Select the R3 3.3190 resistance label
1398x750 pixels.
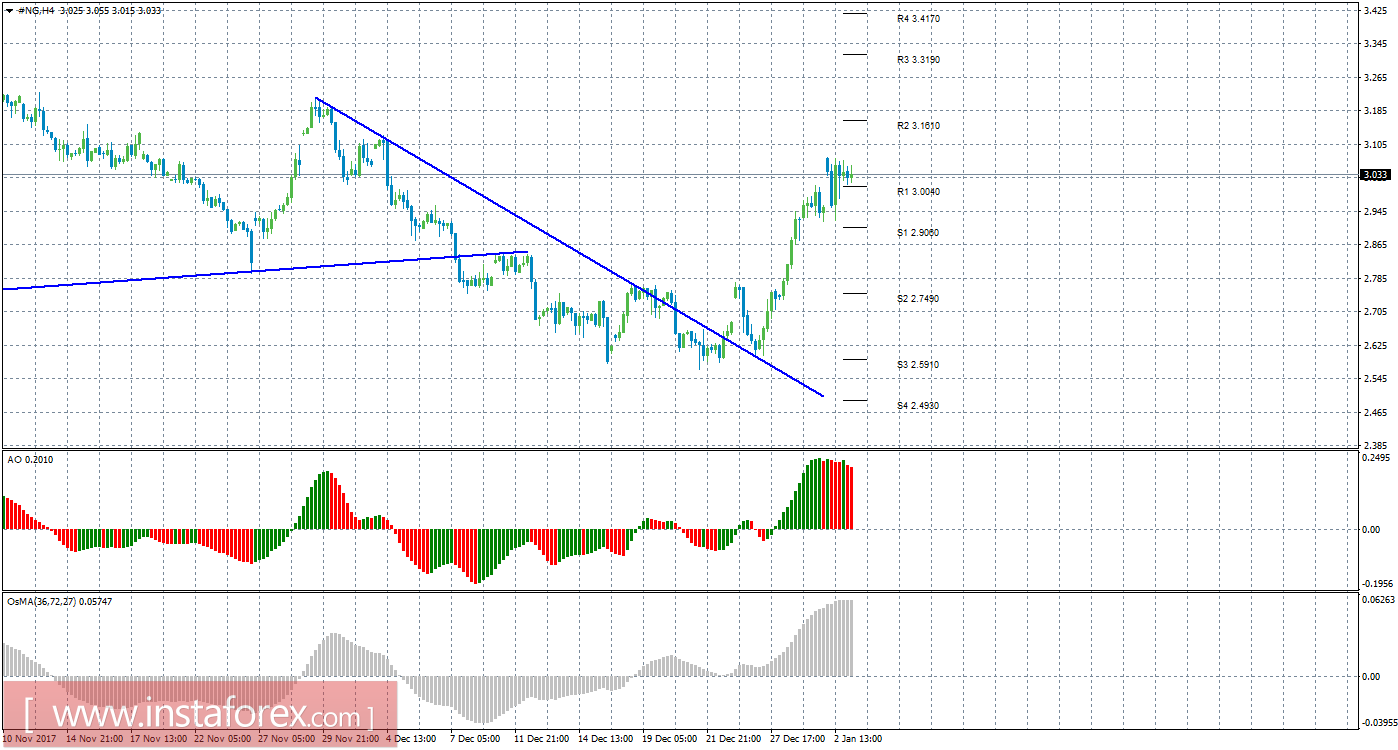pyautogui.click(x=918, y=60)
